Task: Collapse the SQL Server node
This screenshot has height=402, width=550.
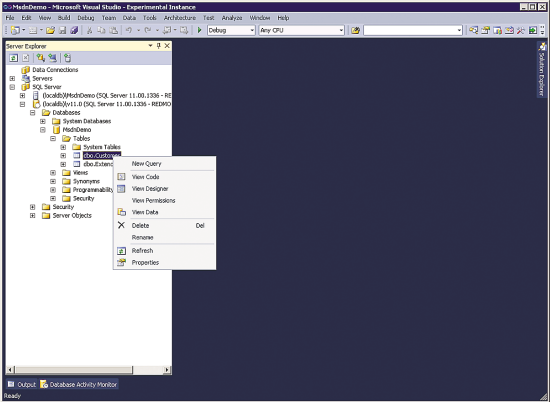Action: click(12, 87)
